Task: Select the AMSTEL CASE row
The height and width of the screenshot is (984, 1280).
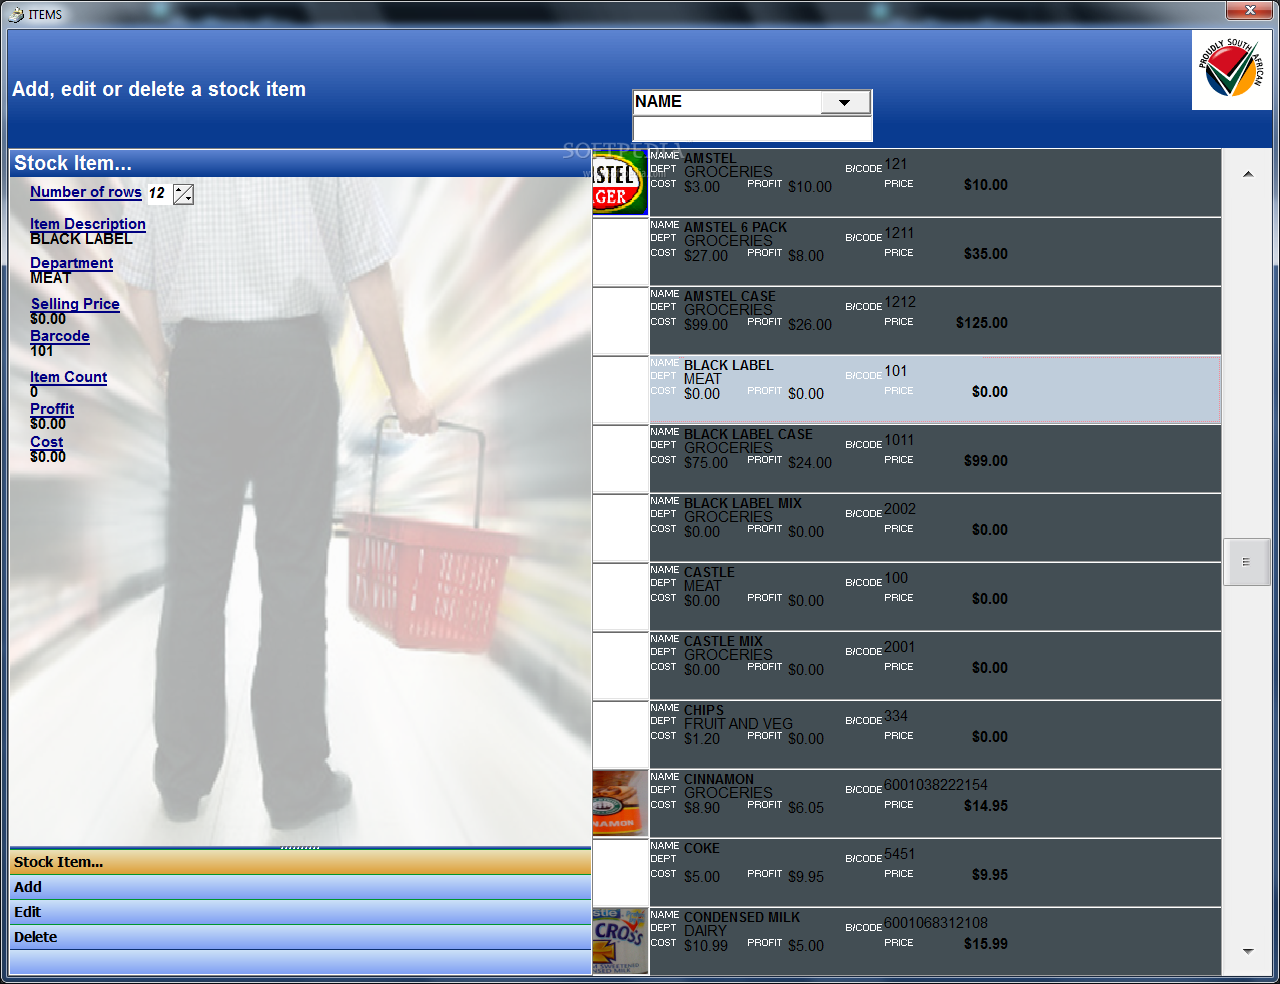Action: tap(935, 321)
